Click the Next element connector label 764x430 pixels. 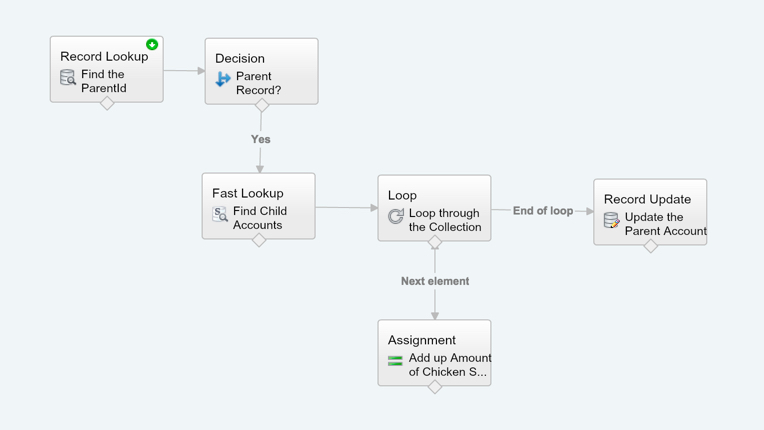tap(435, 281)
